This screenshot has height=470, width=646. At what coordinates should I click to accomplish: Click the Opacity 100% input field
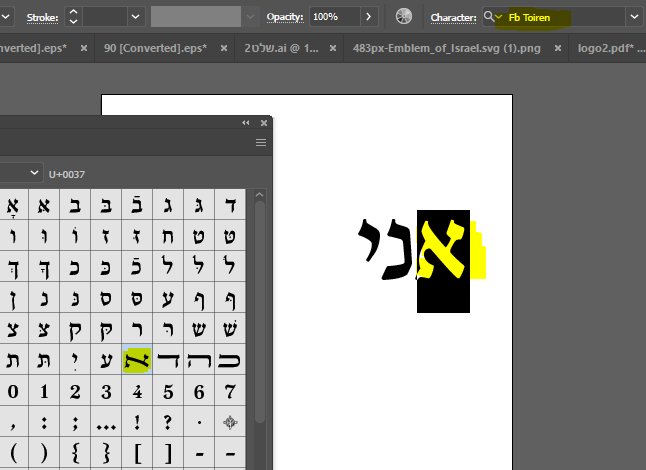coord(335,17)
